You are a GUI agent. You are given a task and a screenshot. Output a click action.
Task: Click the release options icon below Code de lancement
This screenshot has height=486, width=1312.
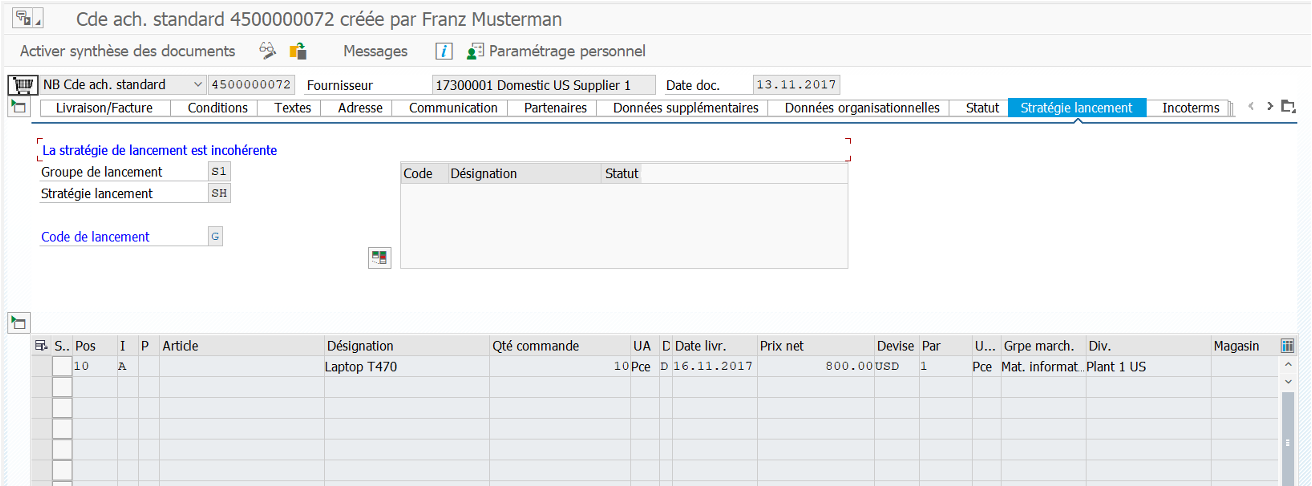[380, 258]
